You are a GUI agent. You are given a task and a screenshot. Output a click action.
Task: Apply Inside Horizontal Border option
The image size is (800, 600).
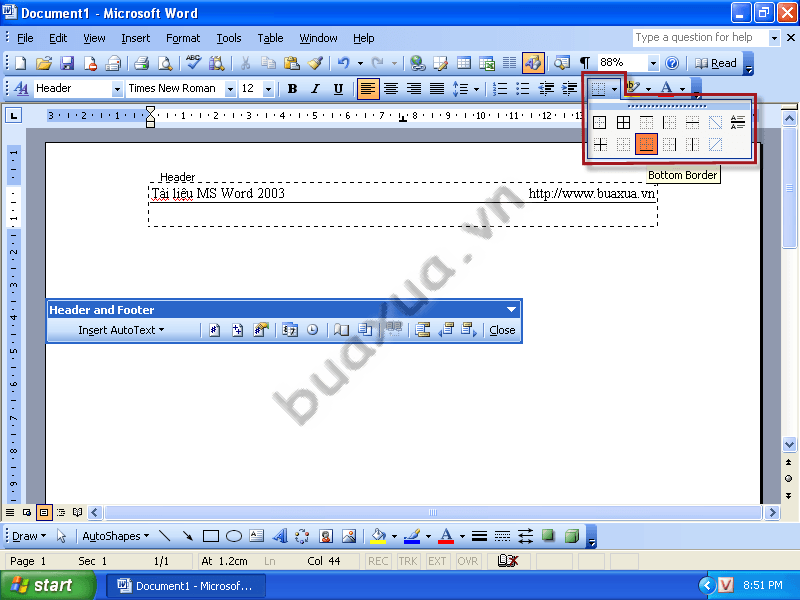point(692,122)
